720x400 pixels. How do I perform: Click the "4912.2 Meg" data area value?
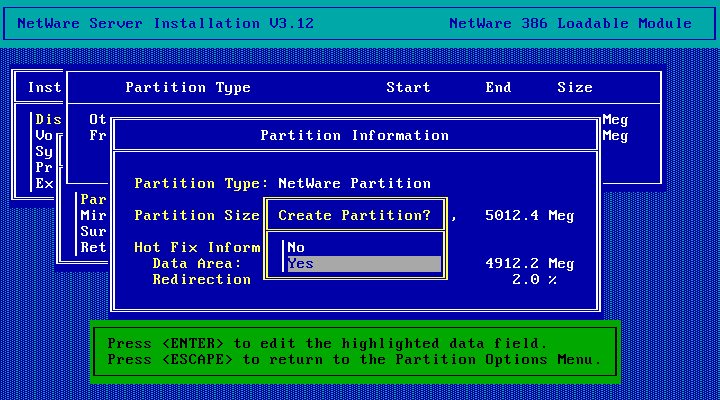pos(529,264)
